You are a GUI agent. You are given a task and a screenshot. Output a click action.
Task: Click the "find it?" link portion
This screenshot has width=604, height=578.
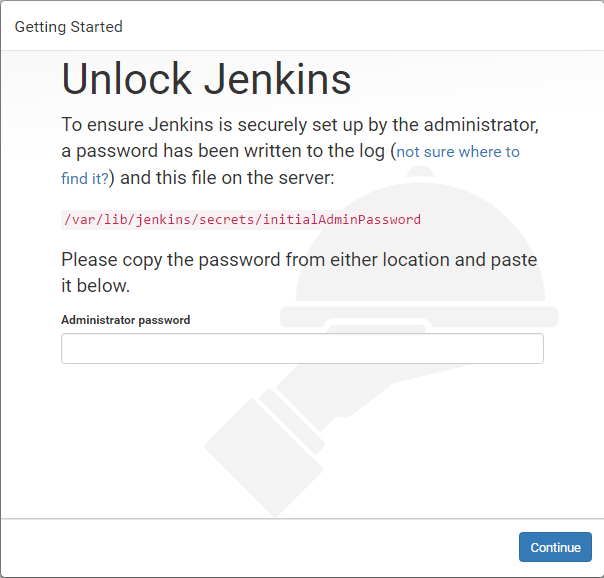coord(84,178)
